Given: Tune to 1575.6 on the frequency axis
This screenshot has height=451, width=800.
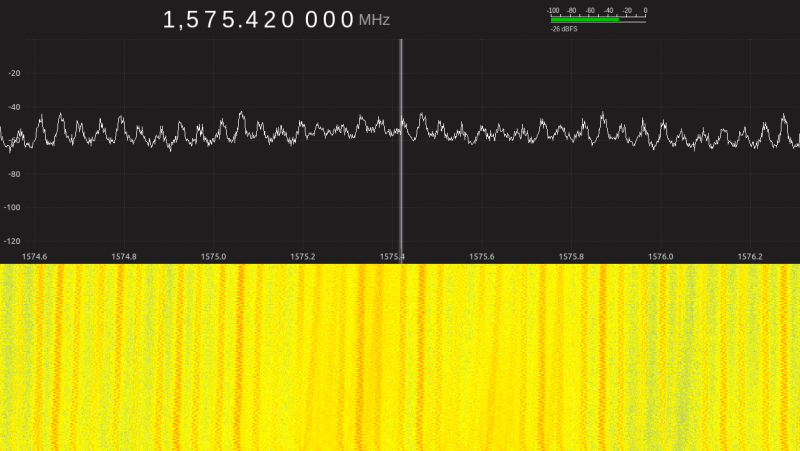Looking at the screenshot, I should tap(481, 256).
